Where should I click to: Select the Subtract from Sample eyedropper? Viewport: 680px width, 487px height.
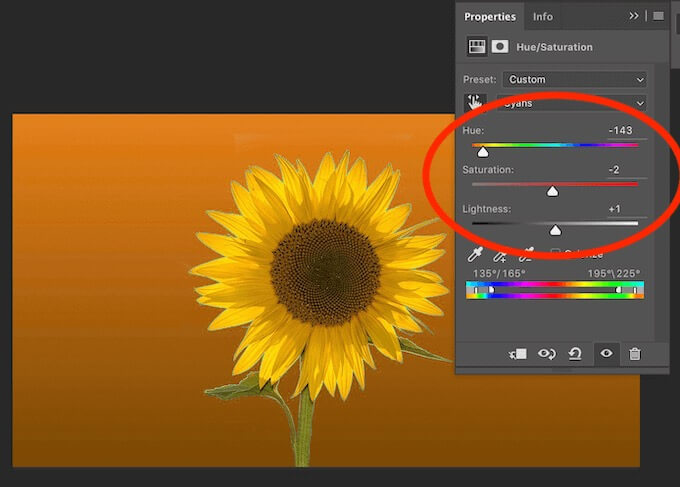[525, 257]
